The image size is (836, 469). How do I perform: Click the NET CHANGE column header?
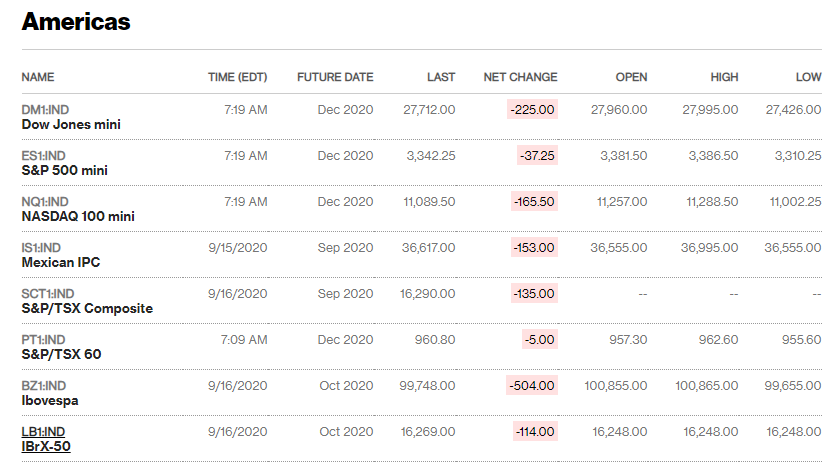520,77
